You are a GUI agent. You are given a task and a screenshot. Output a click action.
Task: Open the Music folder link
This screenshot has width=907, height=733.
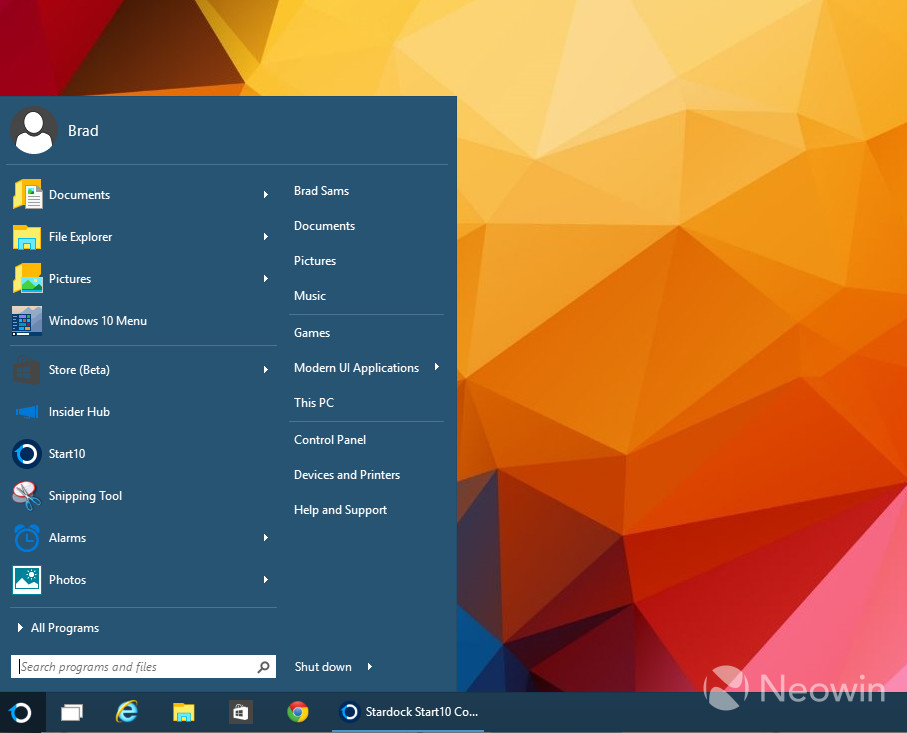coord(310,296)
